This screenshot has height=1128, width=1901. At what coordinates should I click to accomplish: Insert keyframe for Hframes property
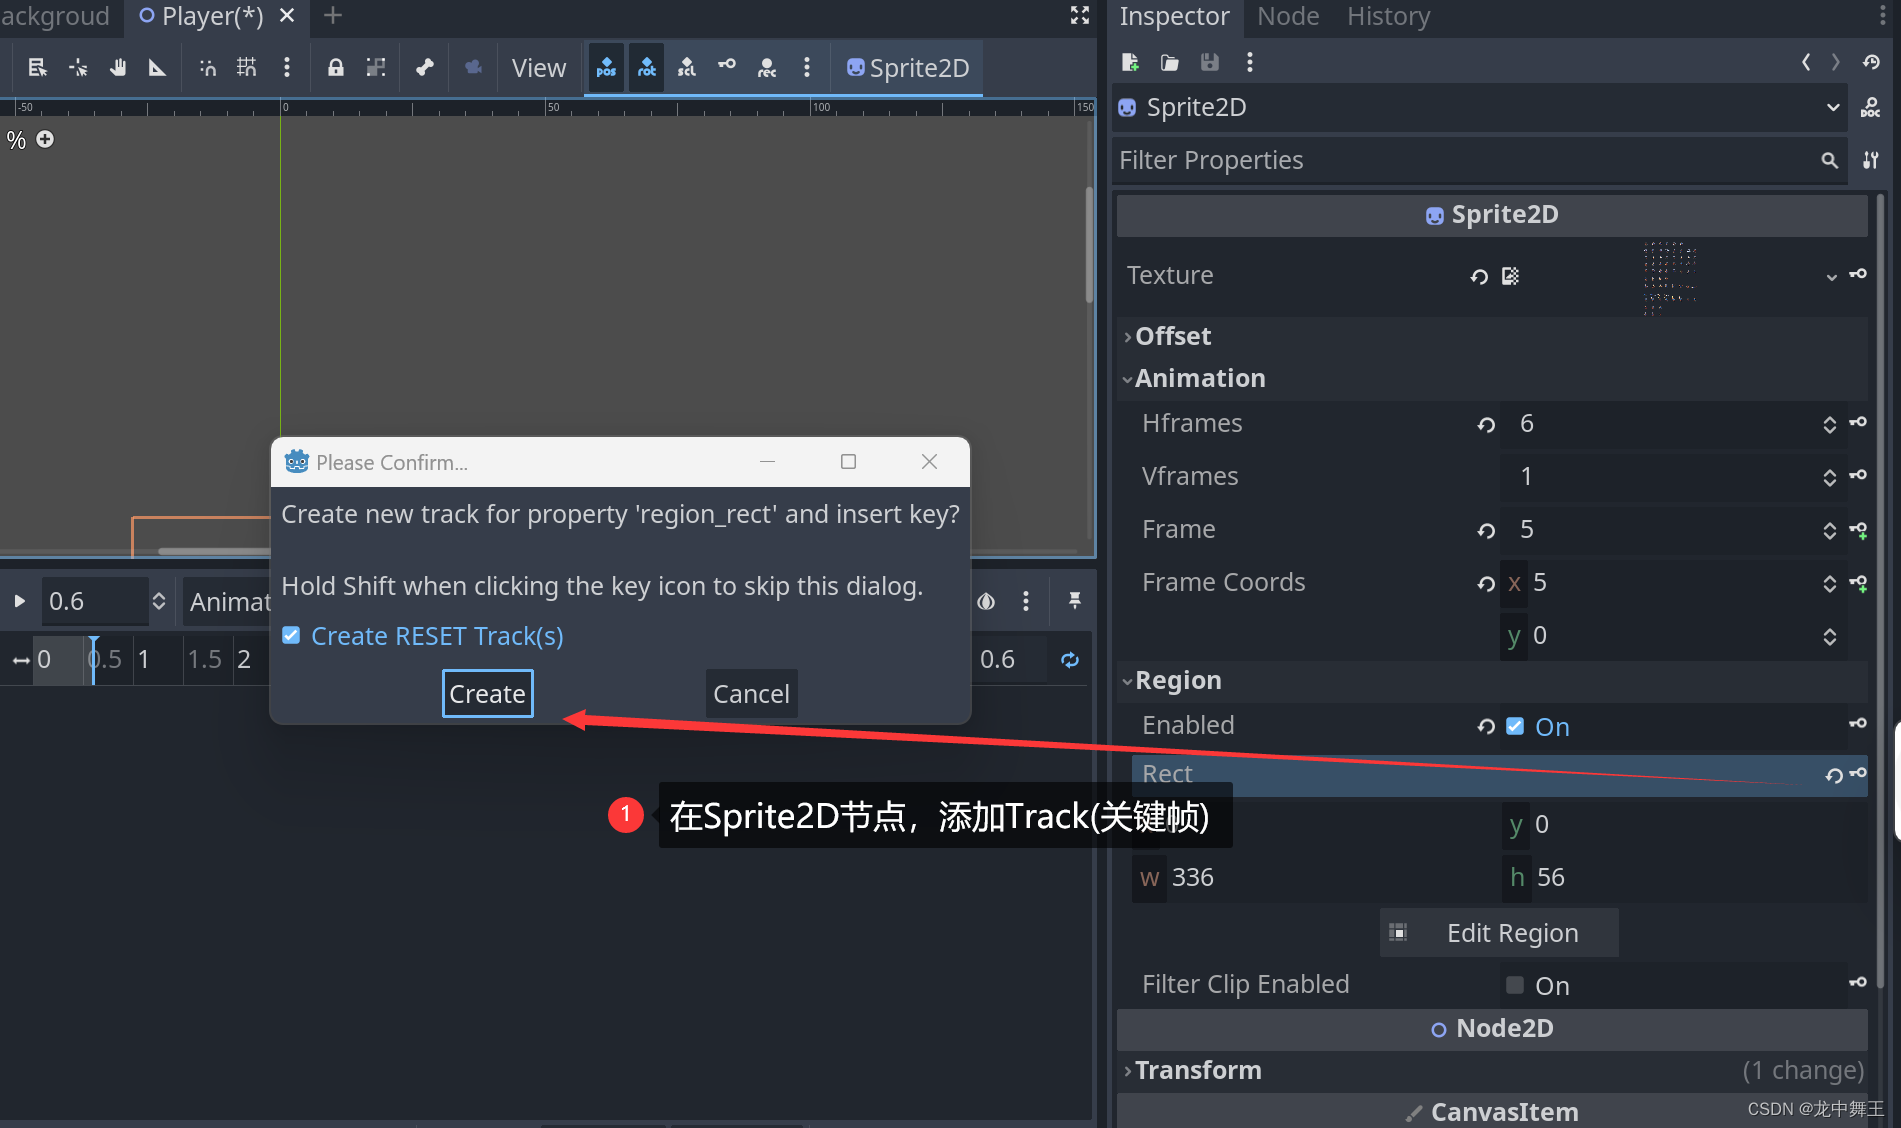tap(1858, 423)
